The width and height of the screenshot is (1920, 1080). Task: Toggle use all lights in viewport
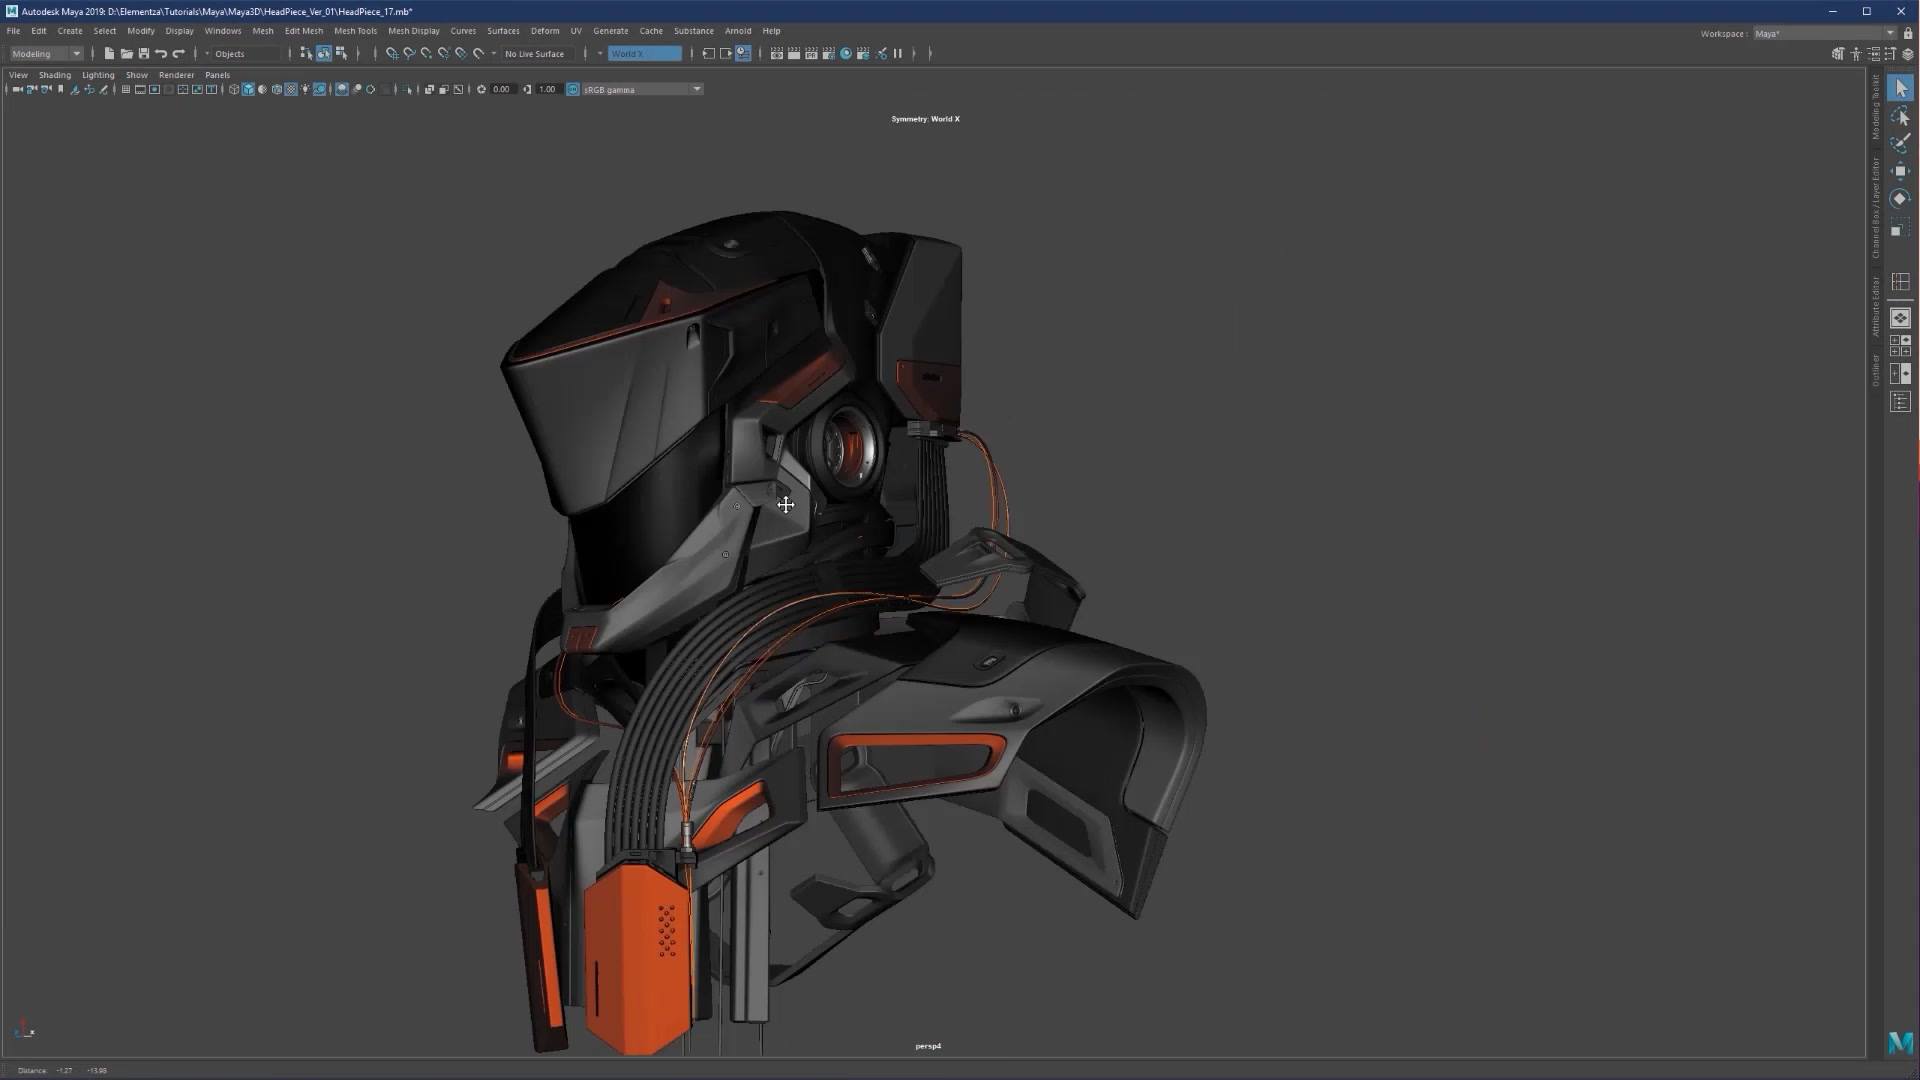[305, 90]
